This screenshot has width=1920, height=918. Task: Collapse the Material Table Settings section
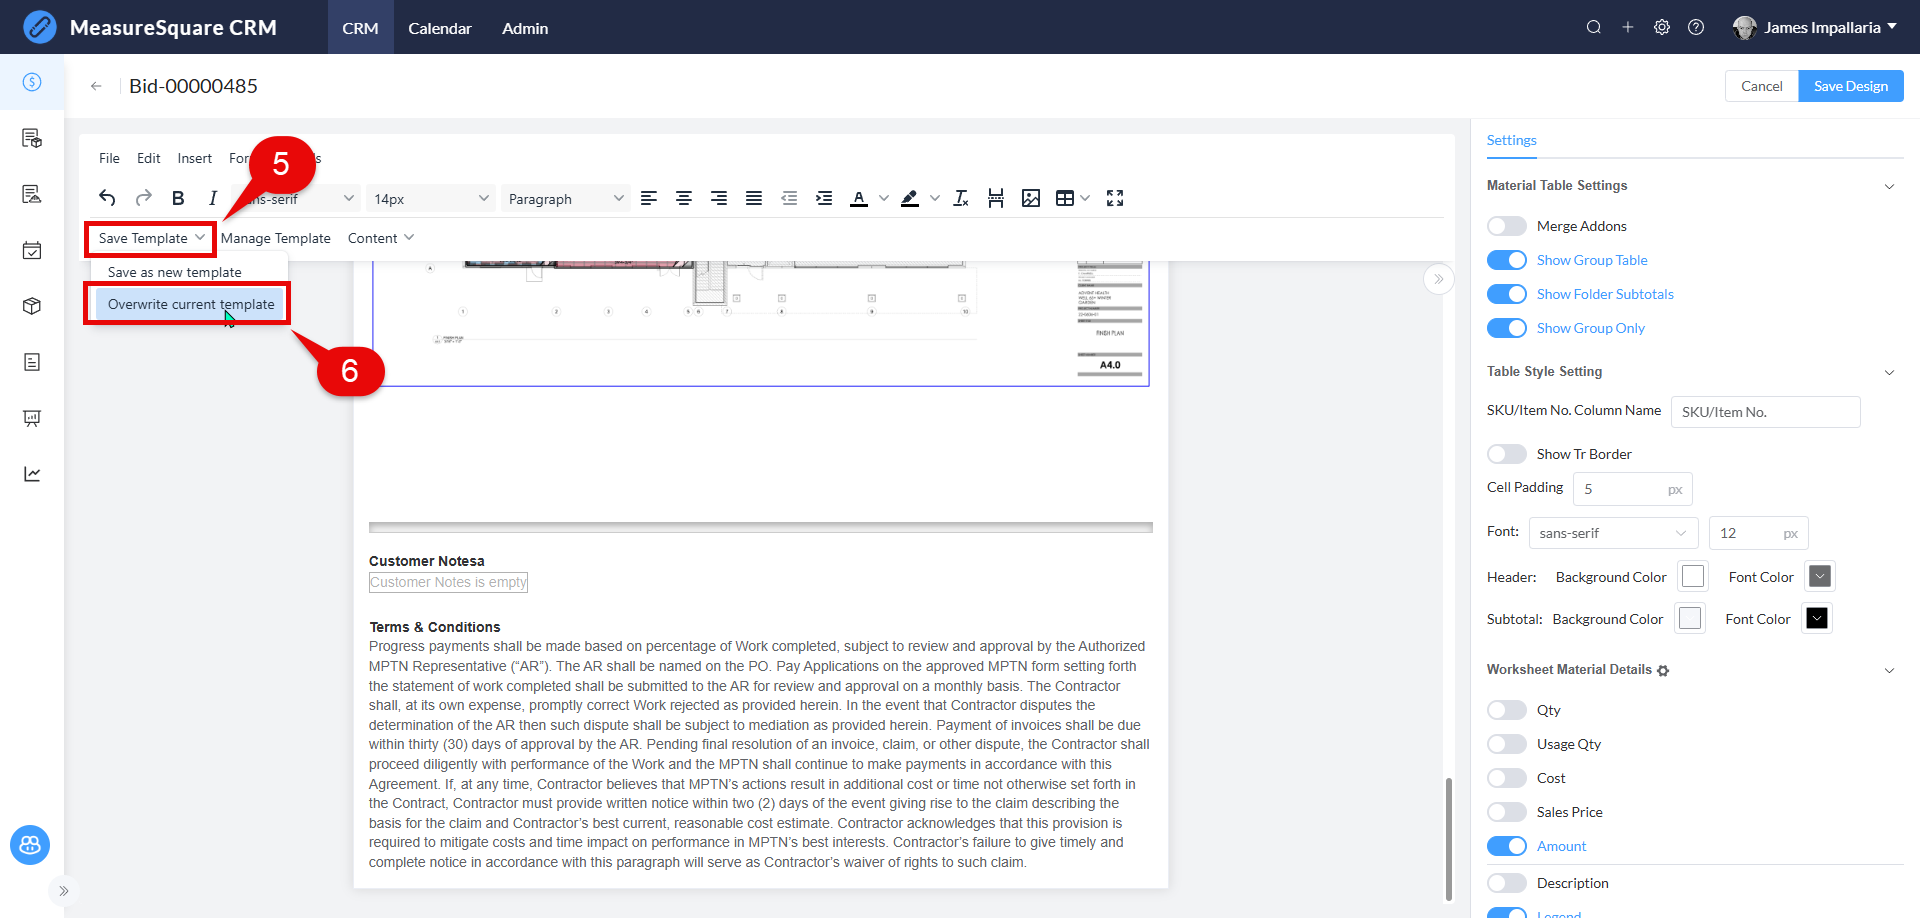tap(1889, 186)
